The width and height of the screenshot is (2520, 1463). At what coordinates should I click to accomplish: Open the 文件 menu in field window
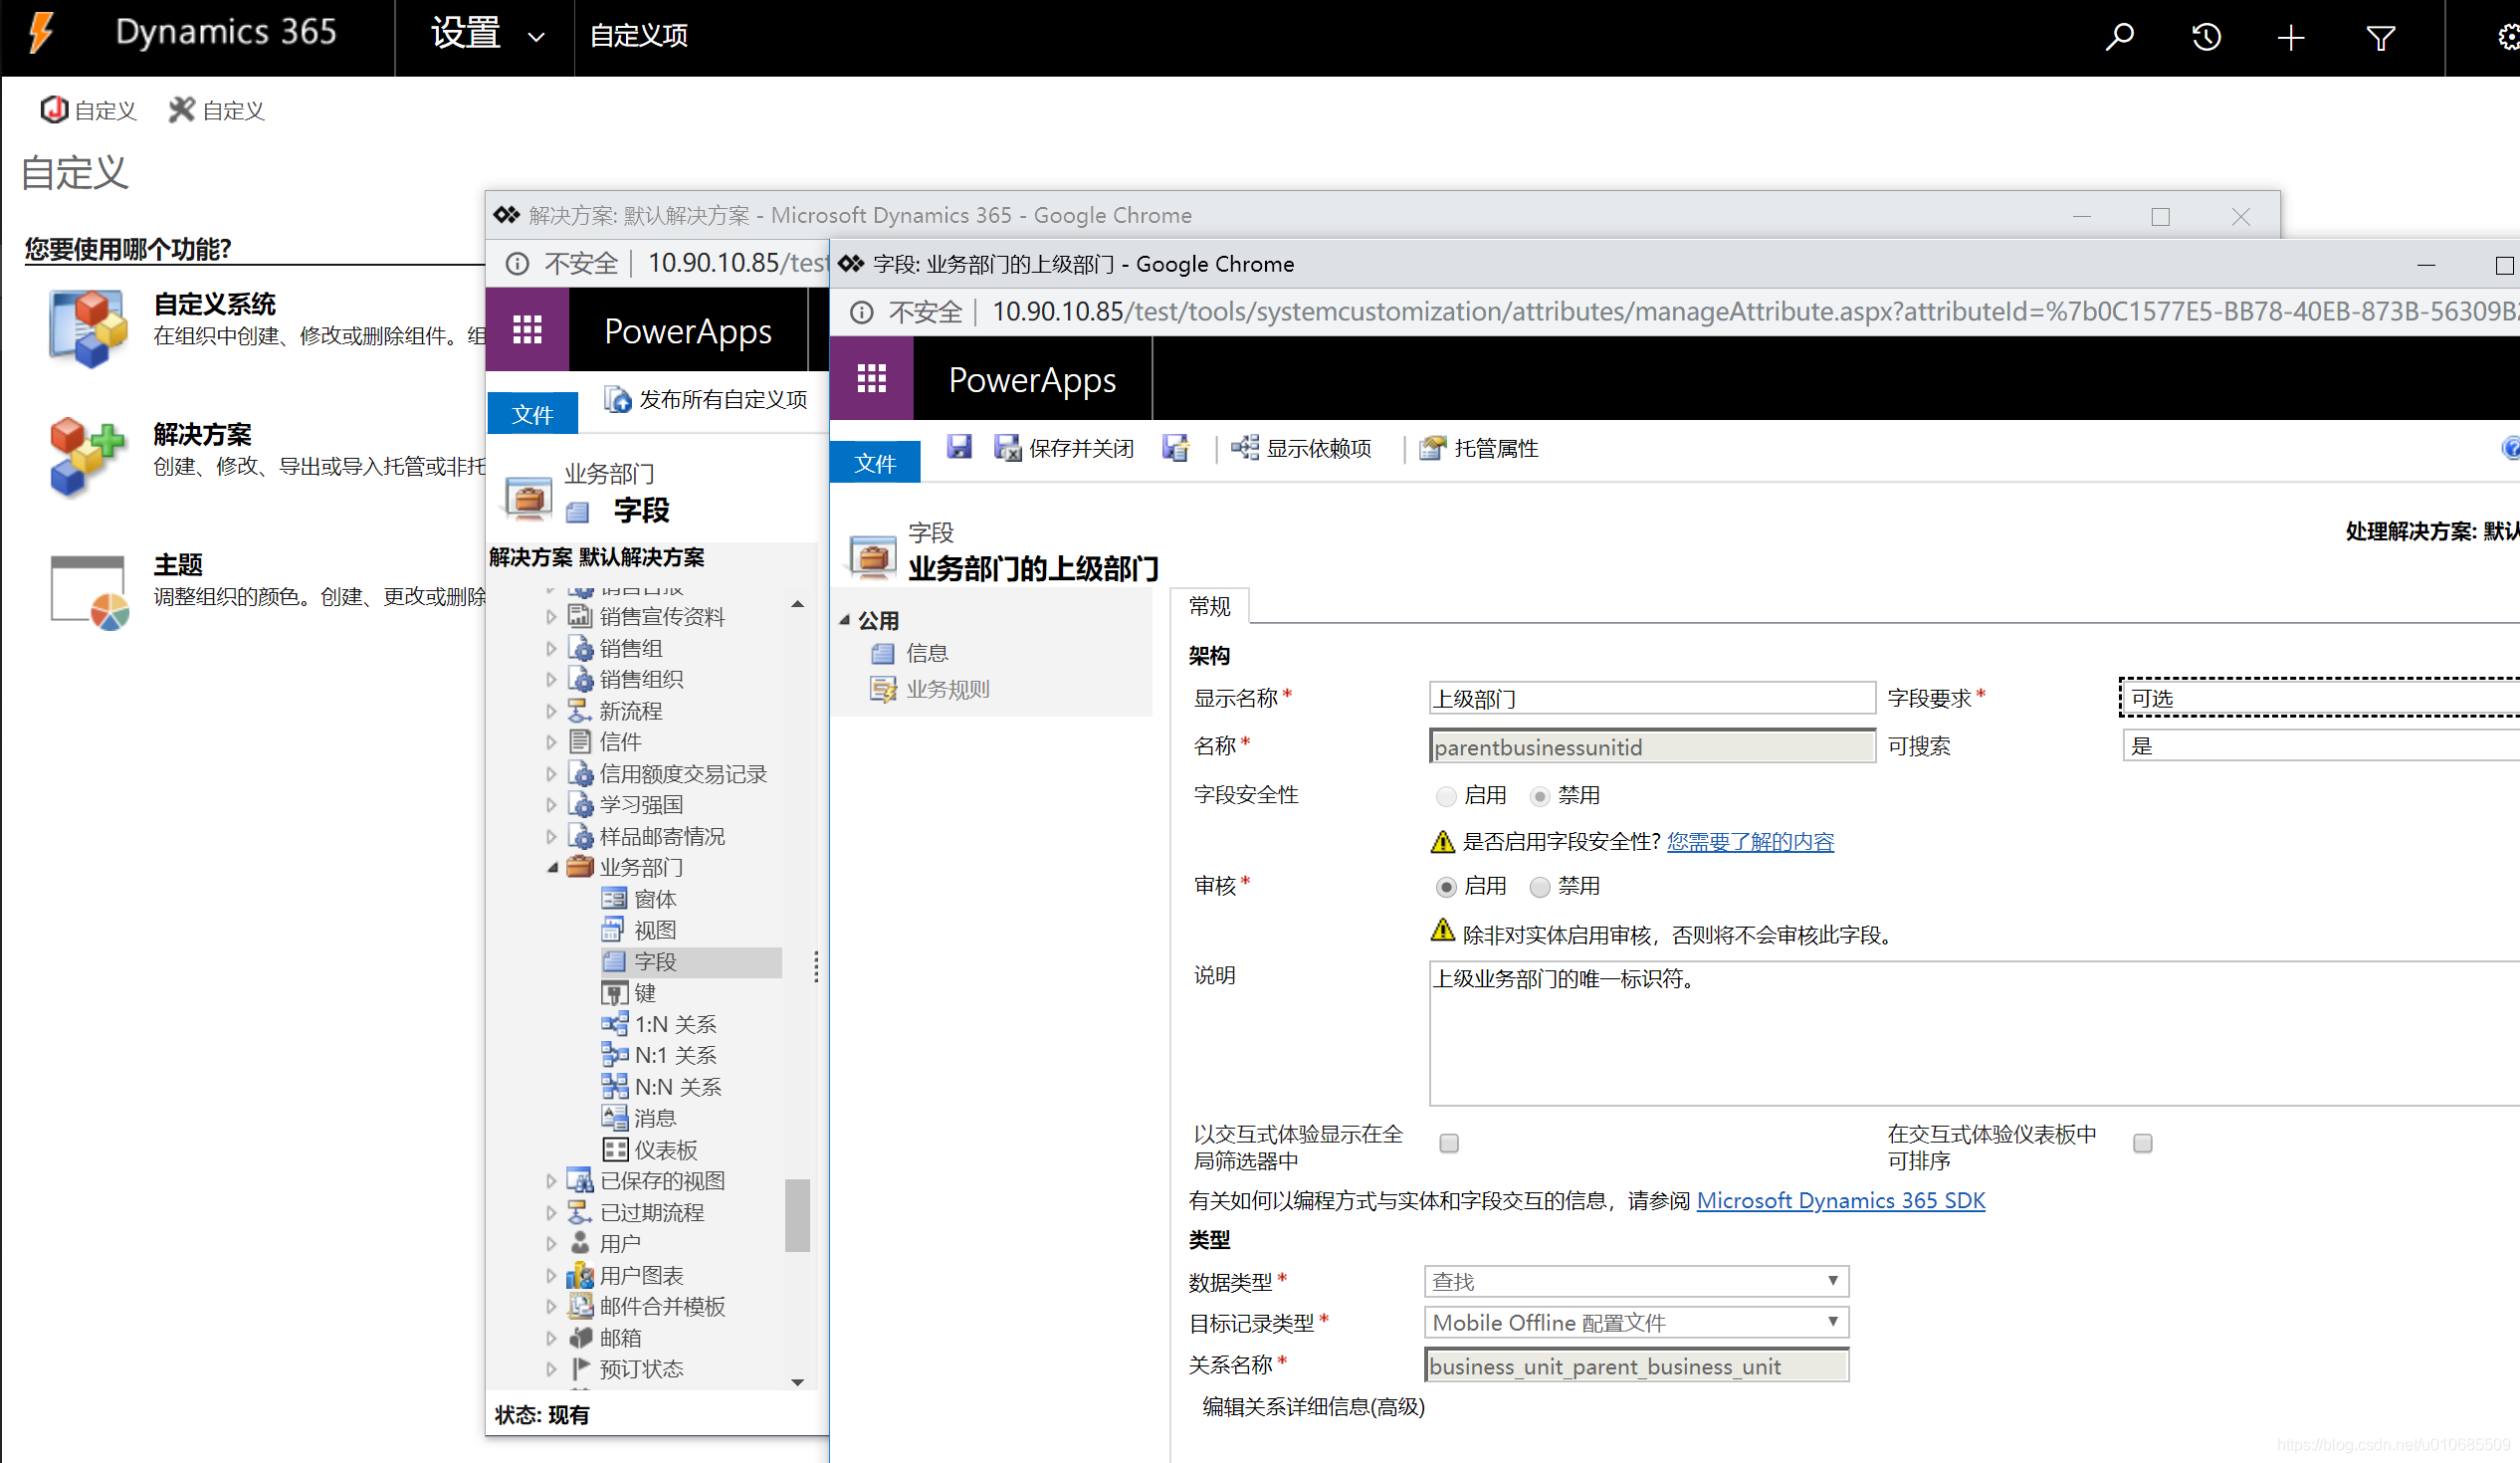(x=874, y=463)
